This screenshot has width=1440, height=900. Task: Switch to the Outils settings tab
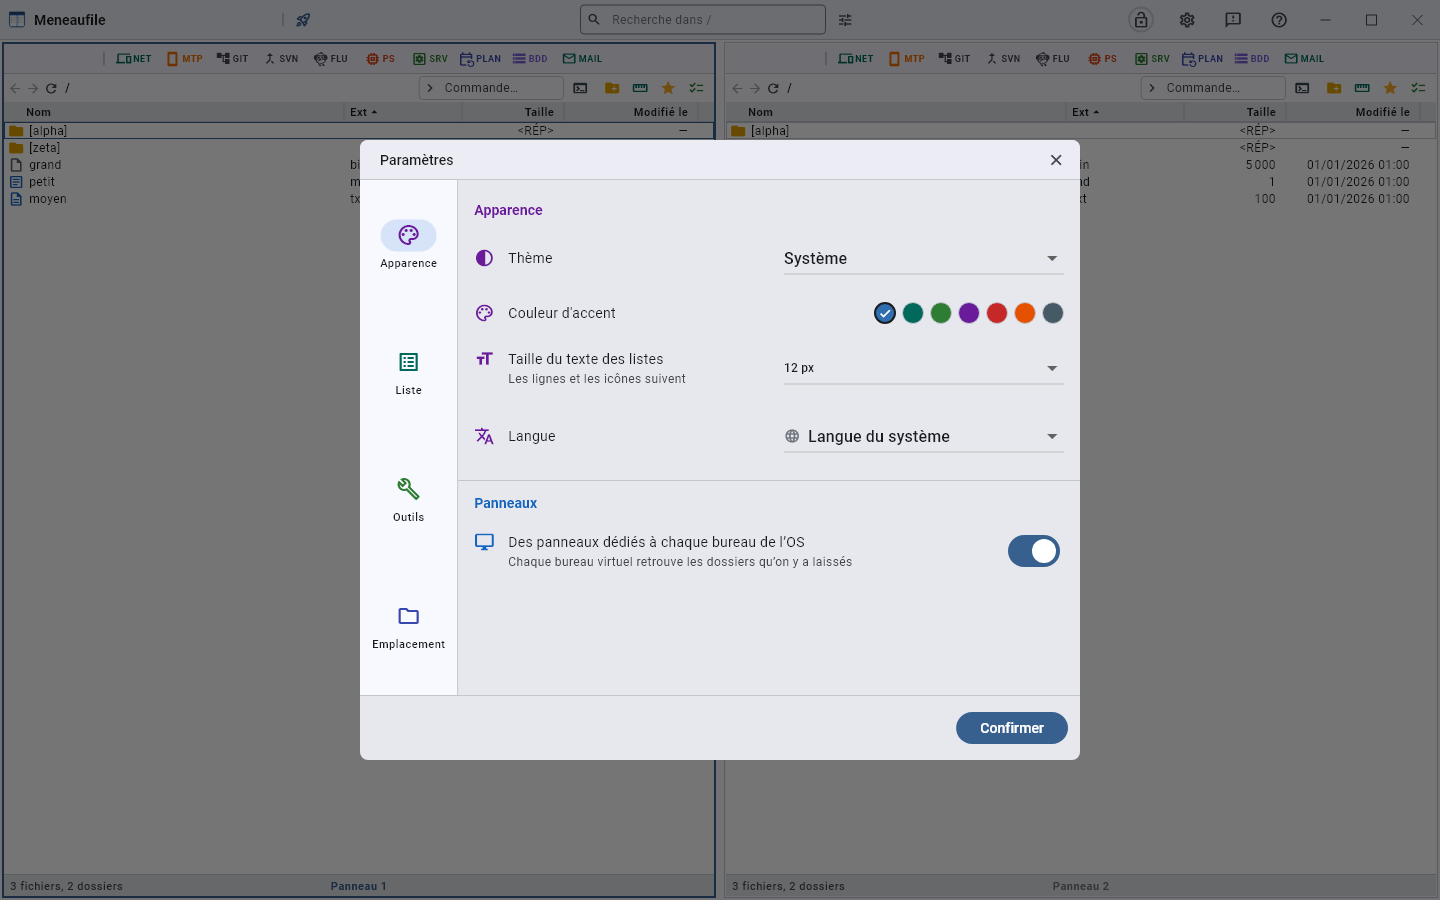point(408,501)
